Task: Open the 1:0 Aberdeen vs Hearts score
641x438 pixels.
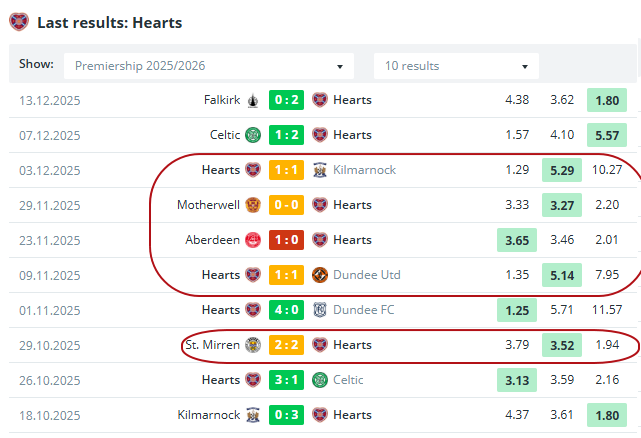Action: [286, 240]
